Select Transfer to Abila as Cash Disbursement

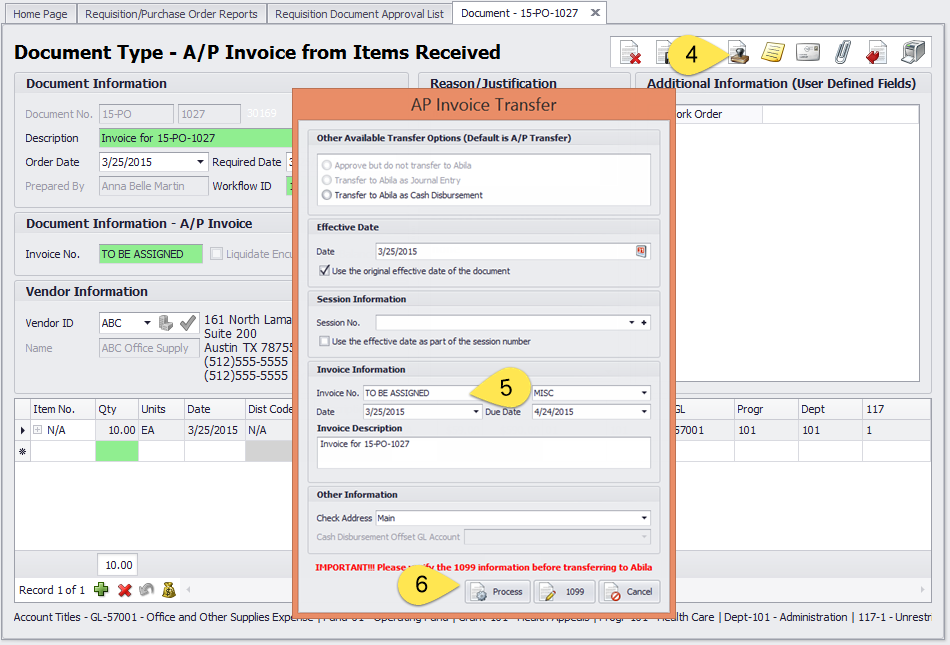click(327, 195)
